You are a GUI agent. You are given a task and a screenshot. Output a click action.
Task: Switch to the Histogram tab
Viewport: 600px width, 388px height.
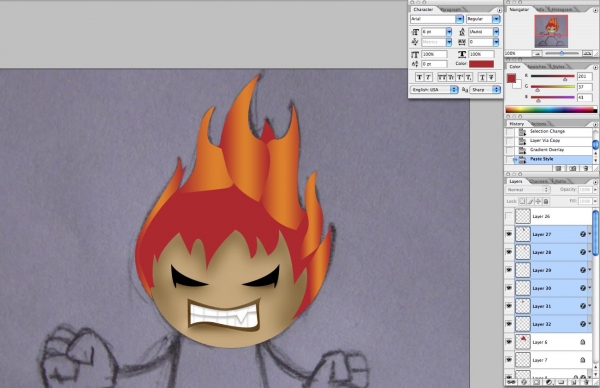point(562,10)
